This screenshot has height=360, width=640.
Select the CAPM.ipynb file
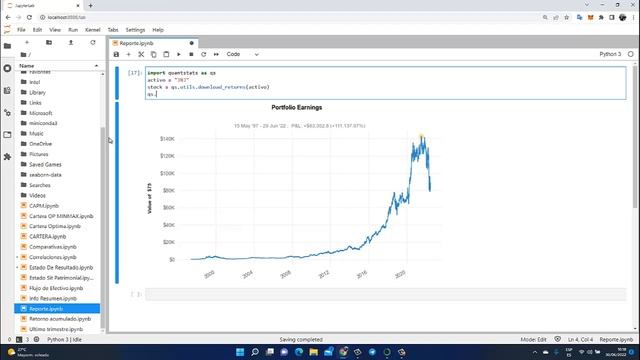(x=57, y=206)
